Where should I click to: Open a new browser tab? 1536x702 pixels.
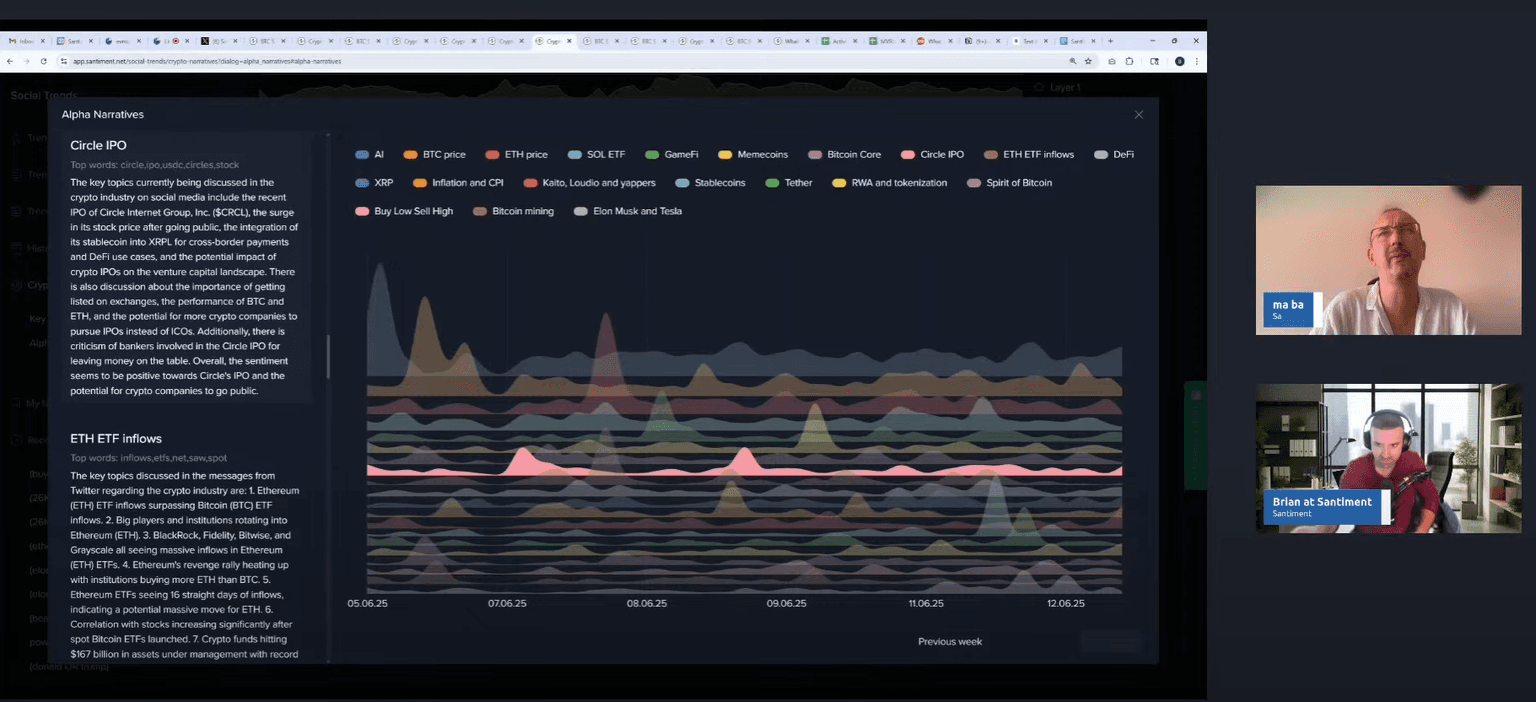tap(1110, 41)
